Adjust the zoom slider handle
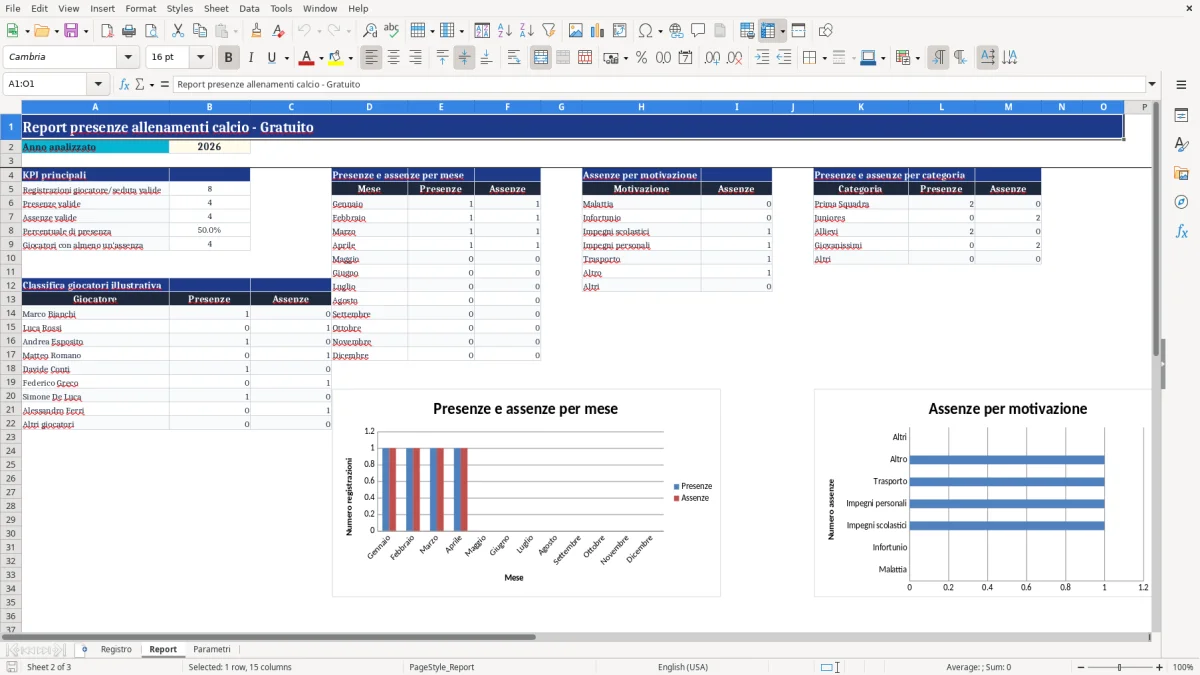 (x=1120, y=667)
